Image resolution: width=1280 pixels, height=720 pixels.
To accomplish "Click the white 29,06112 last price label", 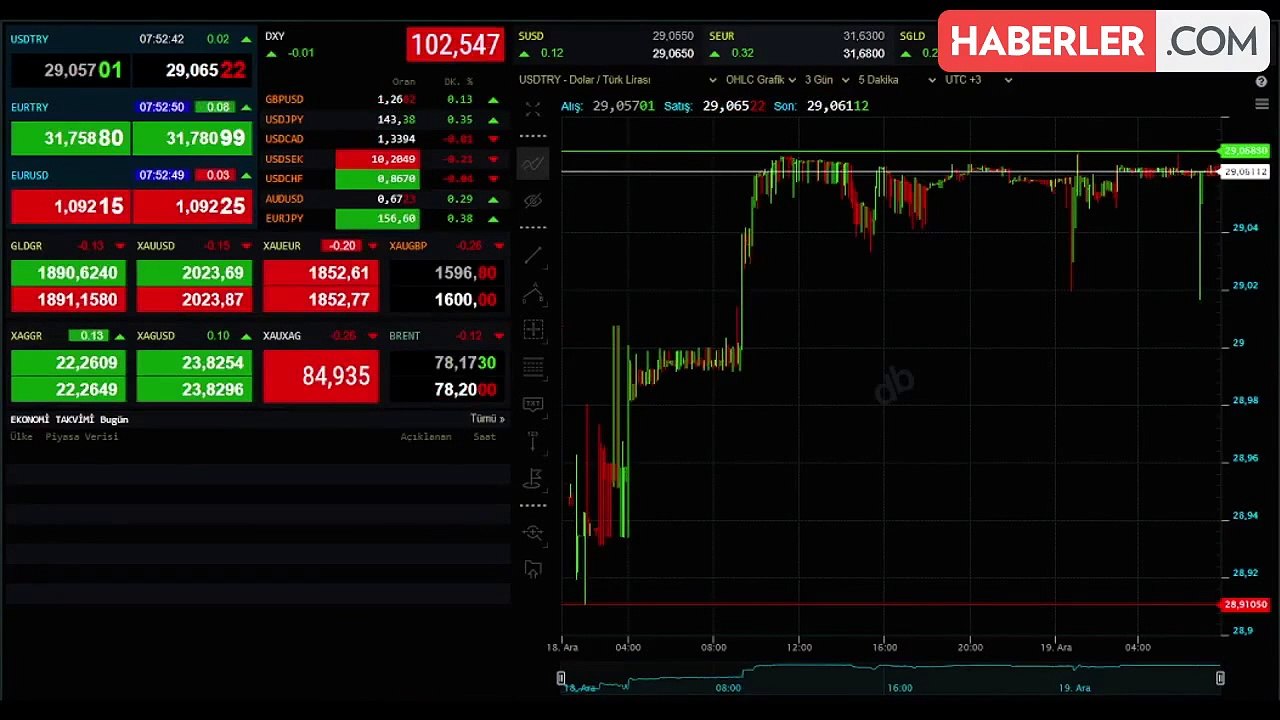I will click(1246, 172).
